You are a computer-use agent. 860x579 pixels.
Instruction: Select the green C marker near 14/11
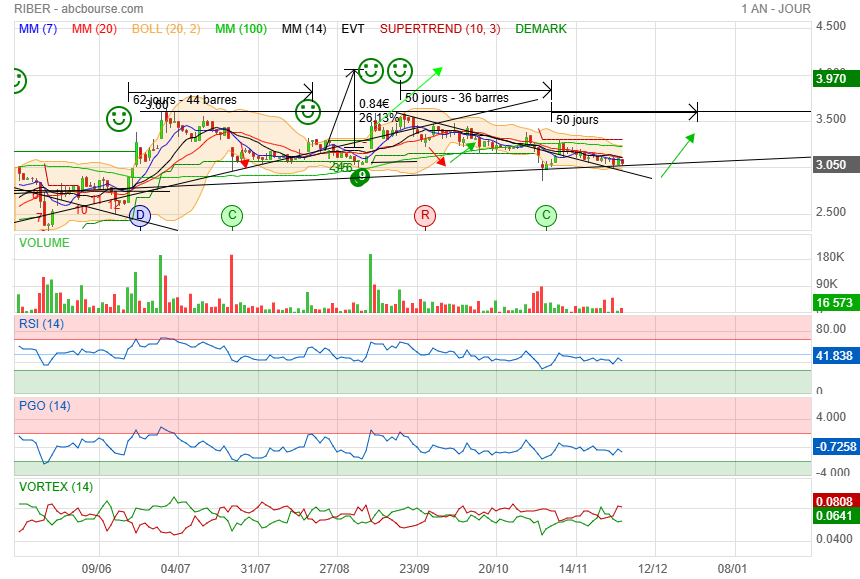[x=546, y=215]
